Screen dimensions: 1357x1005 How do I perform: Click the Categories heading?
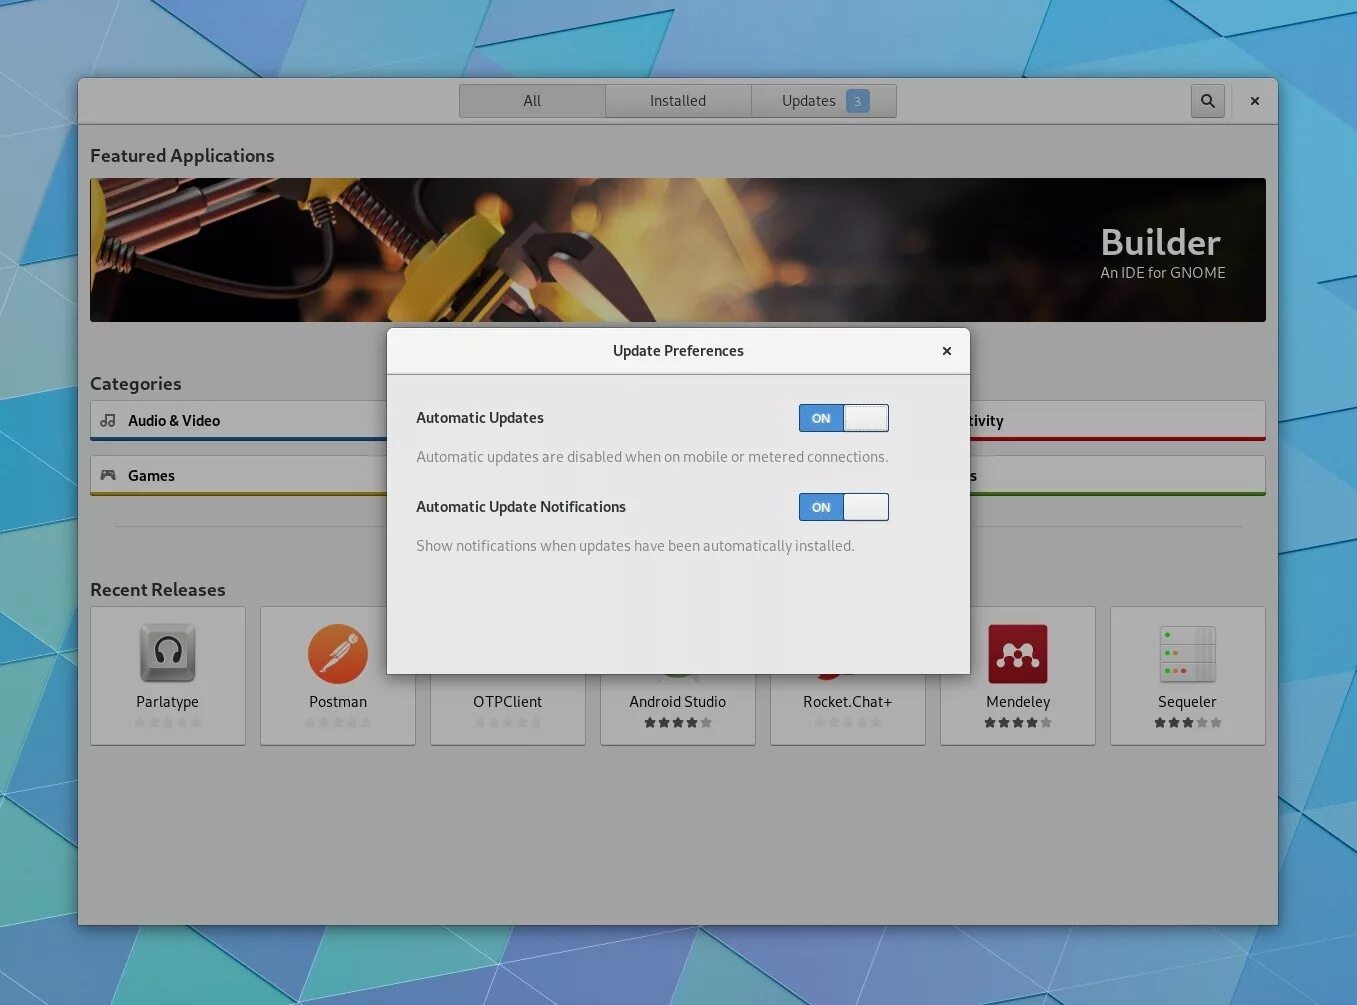[136, 384]
